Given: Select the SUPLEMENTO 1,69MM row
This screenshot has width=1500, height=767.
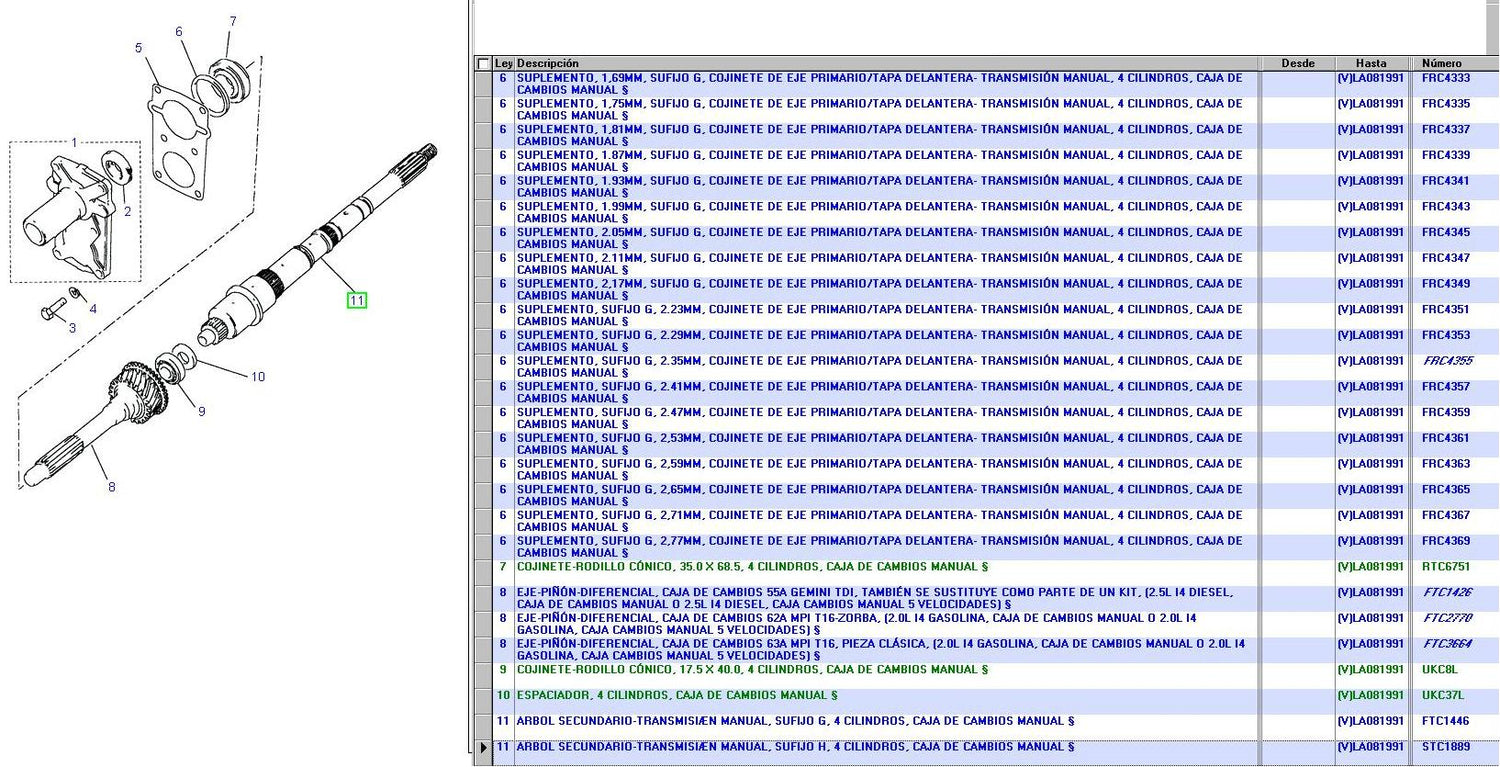Looking at the screenshot, I should 879,84.
